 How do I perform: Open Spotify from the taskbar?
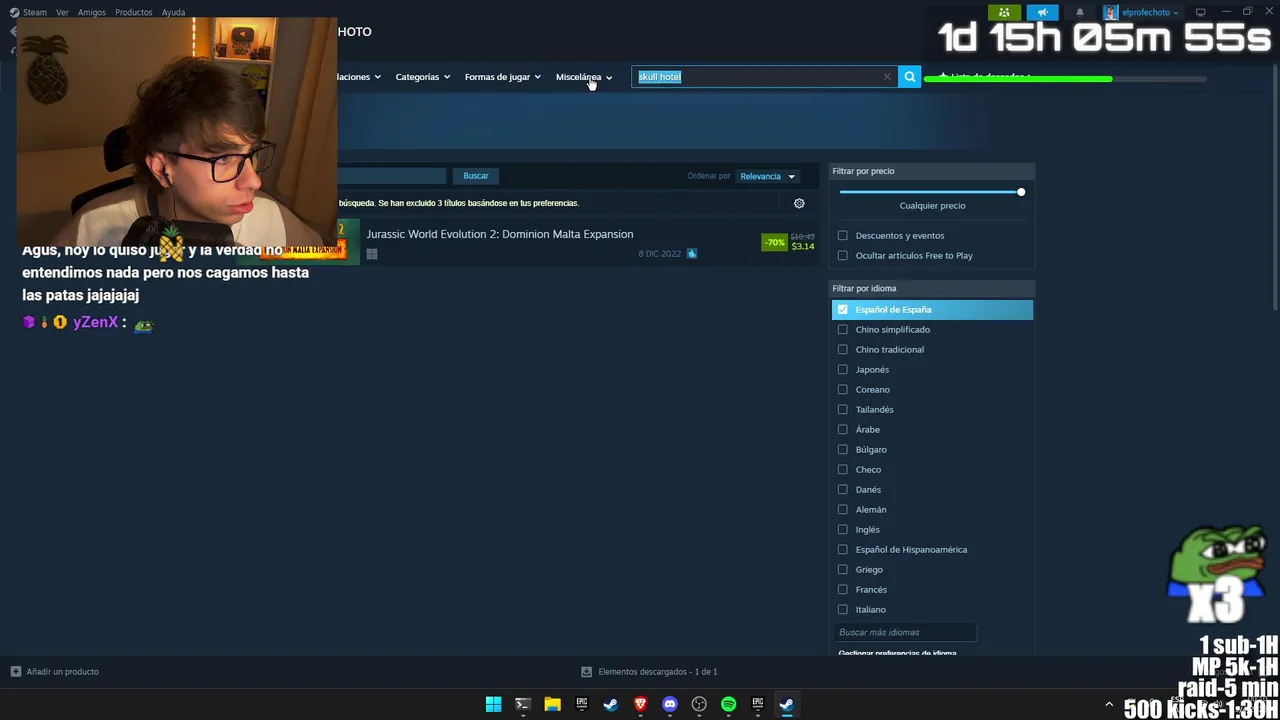pyautogui.click(x=728, y=704)
